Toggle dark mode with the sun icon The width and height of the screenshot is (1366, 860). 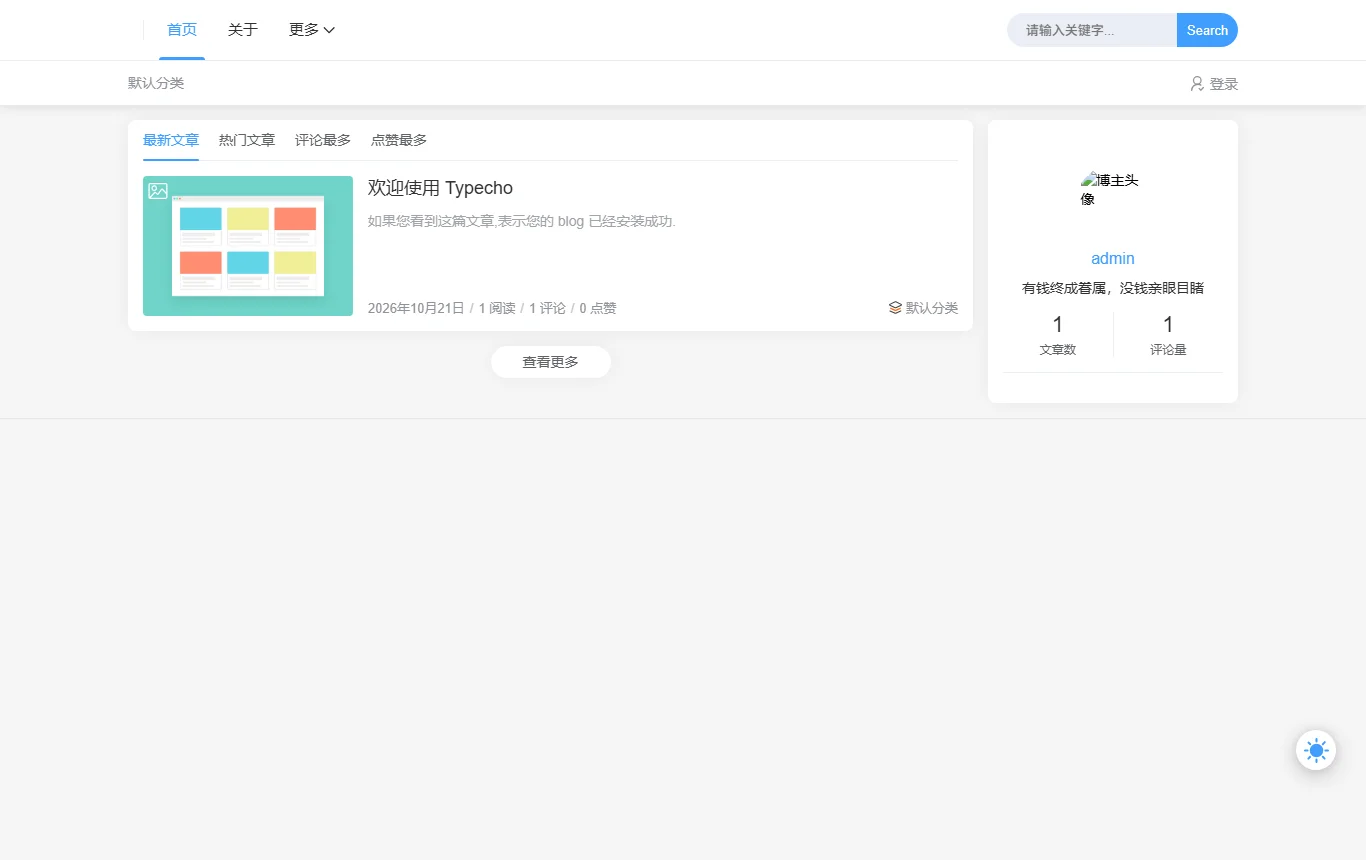click(1316, 750)
